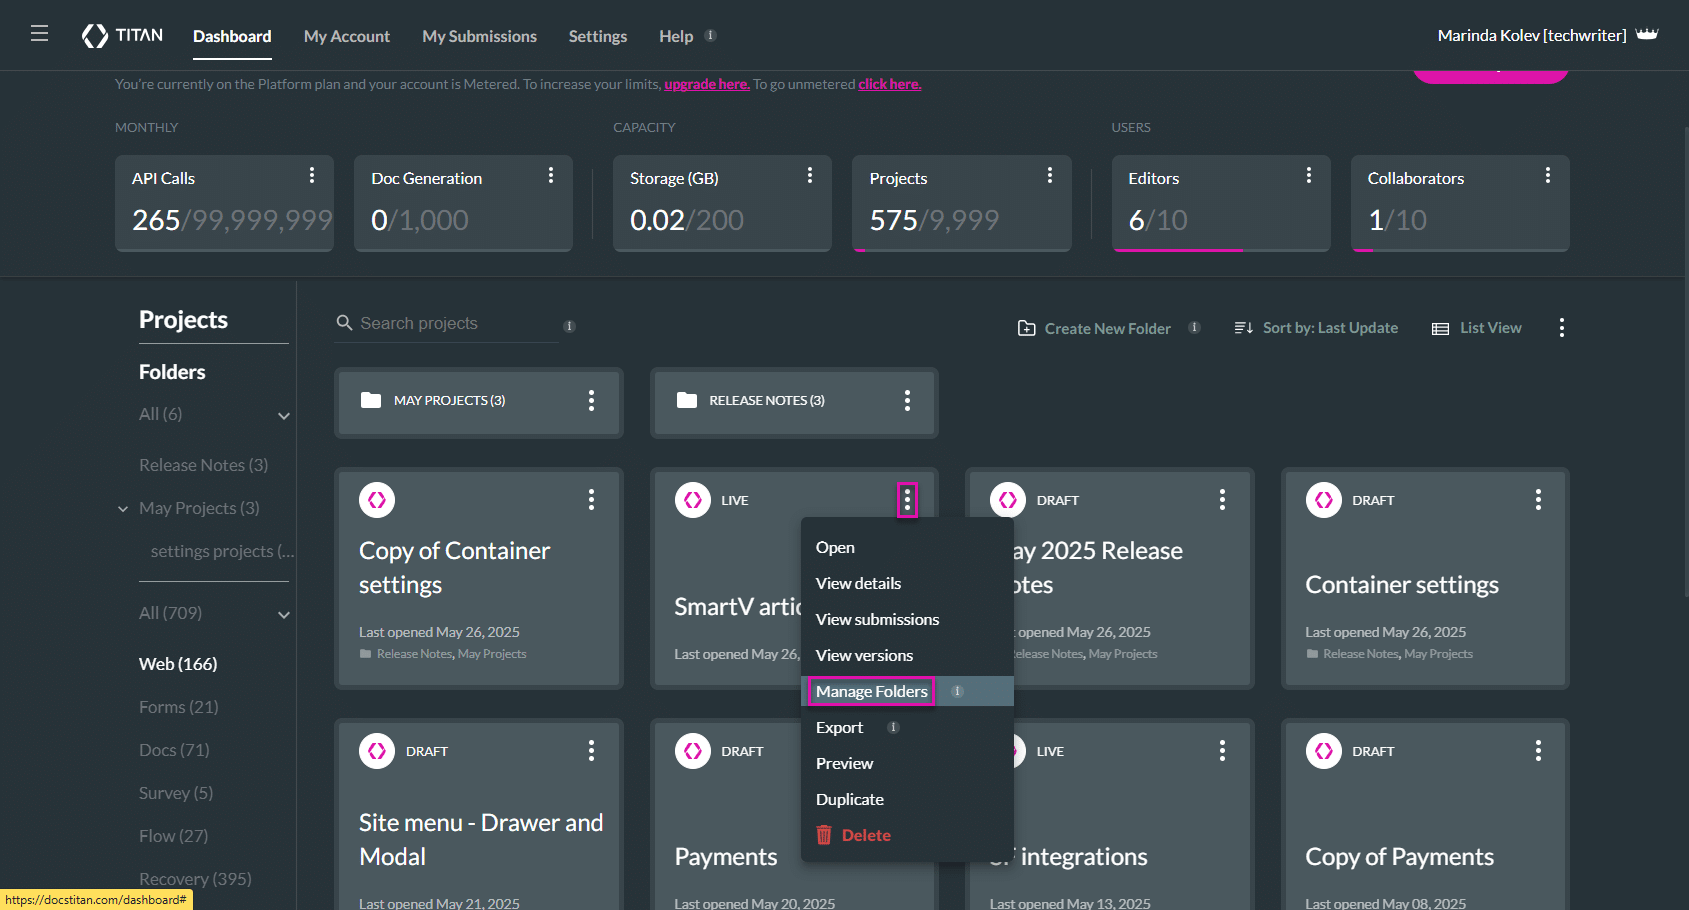Open Container settings project options menu
Viewport: 1689px width, 910px height.
tap(1538, 500)
